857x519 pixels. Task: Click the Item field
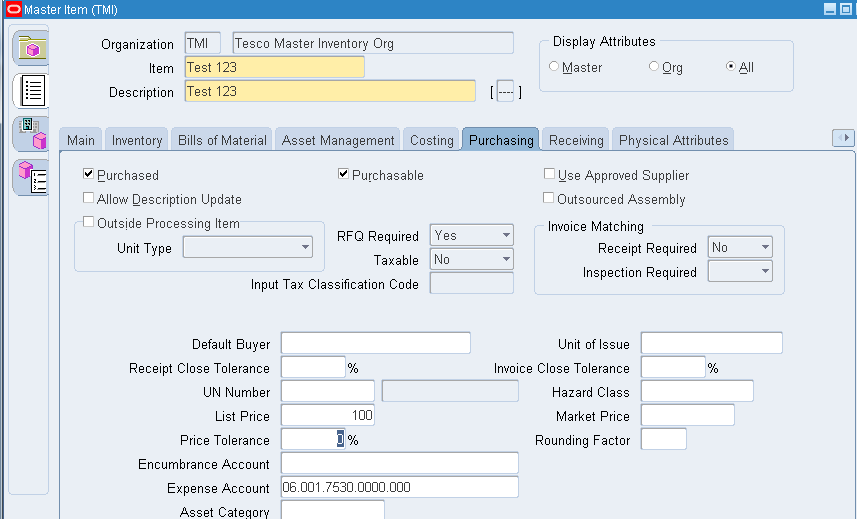click(x=275, y=67)
